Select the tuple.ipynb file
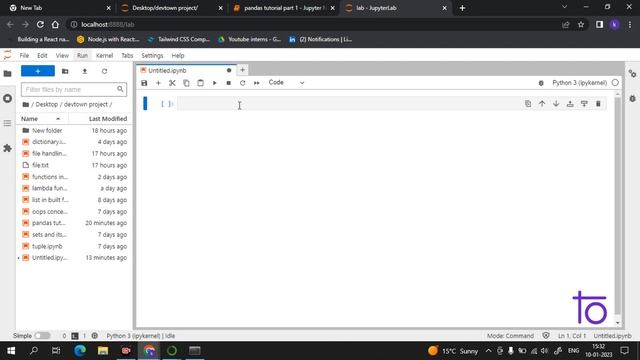Screen dimensions: 640x360 point(74,247)
